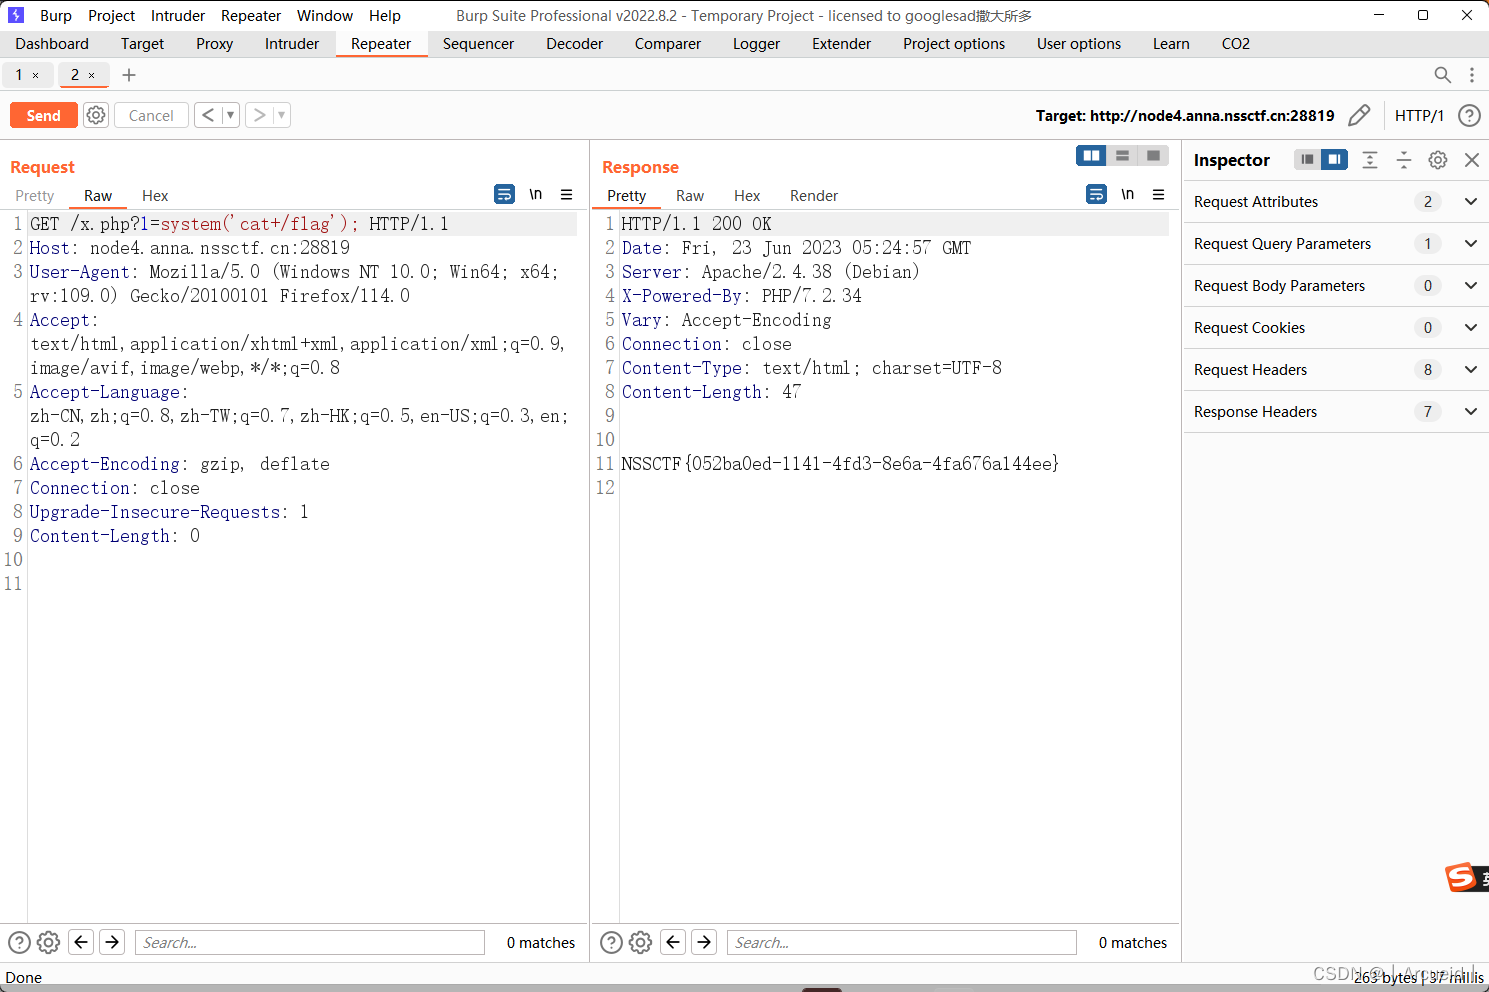Viewport: 1489px width, 992px height.
Task: Select combined tabbed layout view
Action: (1153, 156)
